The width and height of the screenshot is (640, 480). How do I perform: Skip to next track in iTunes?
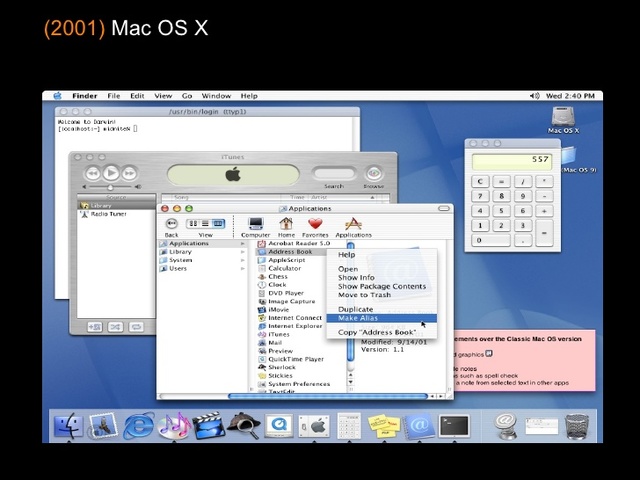point(129,173)
